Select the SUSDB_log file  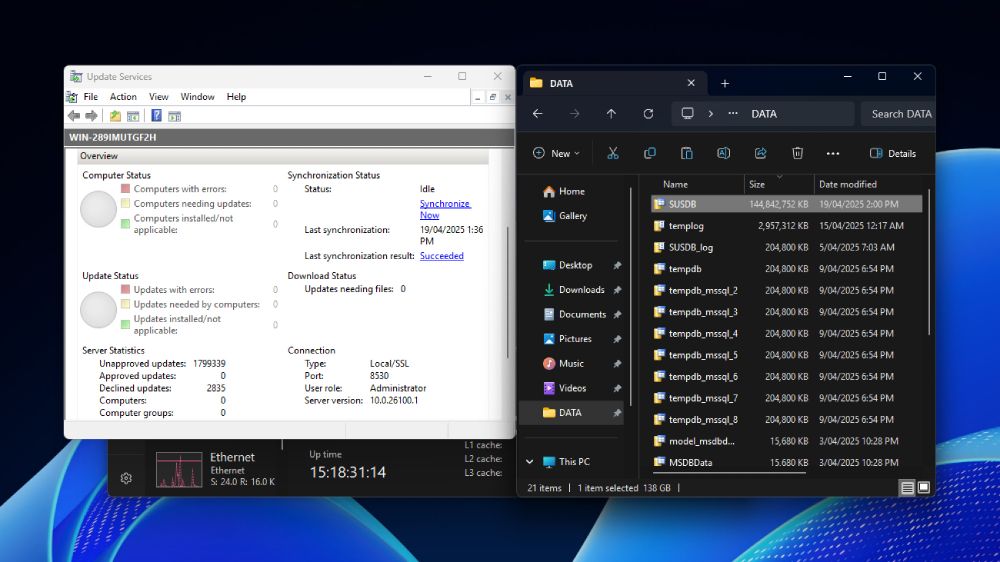pos(786,248)
